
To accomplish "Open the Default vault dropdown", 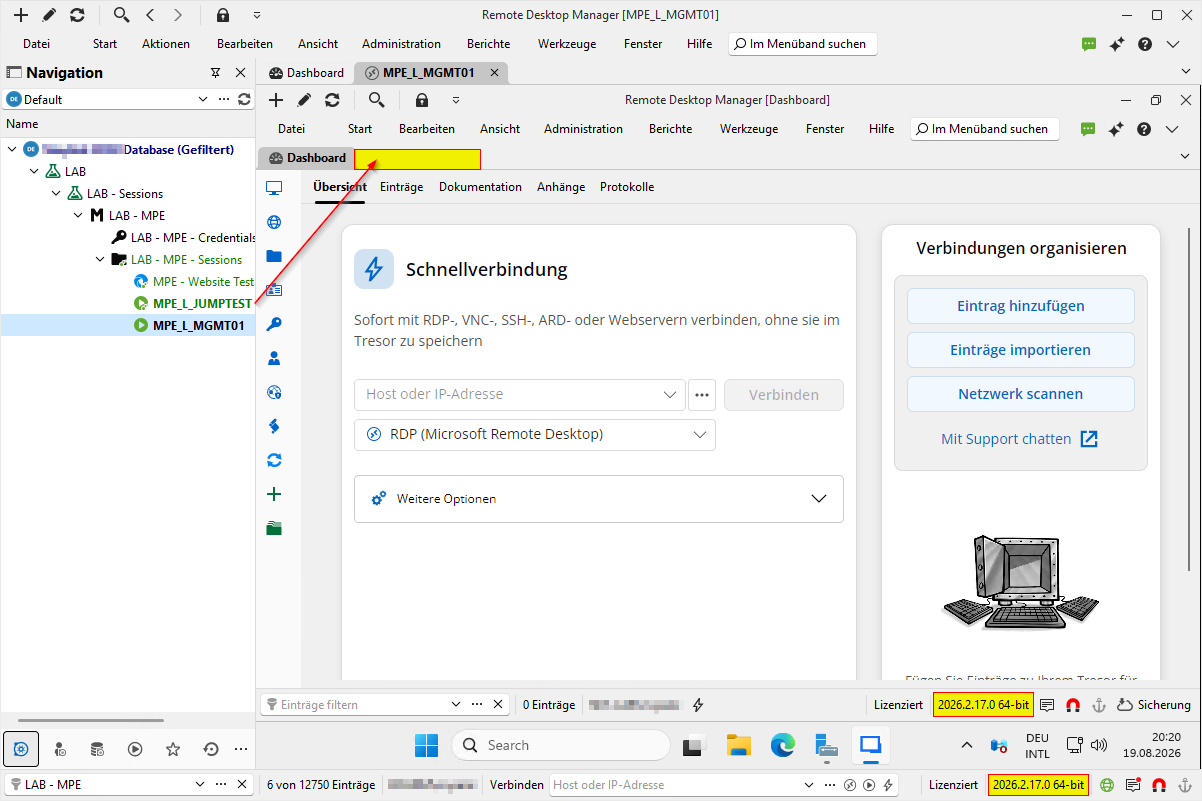I will click(108, 99).
